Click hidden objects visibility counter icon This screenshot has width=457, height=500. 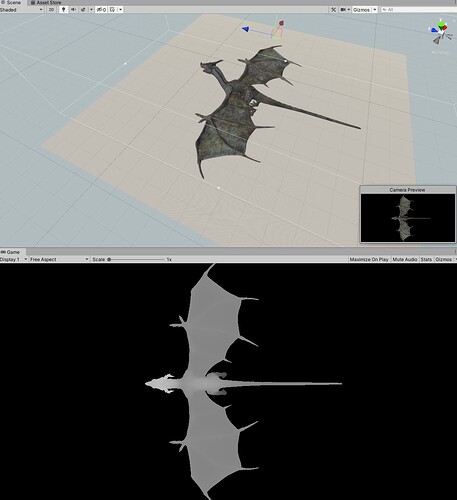(101, 10)
